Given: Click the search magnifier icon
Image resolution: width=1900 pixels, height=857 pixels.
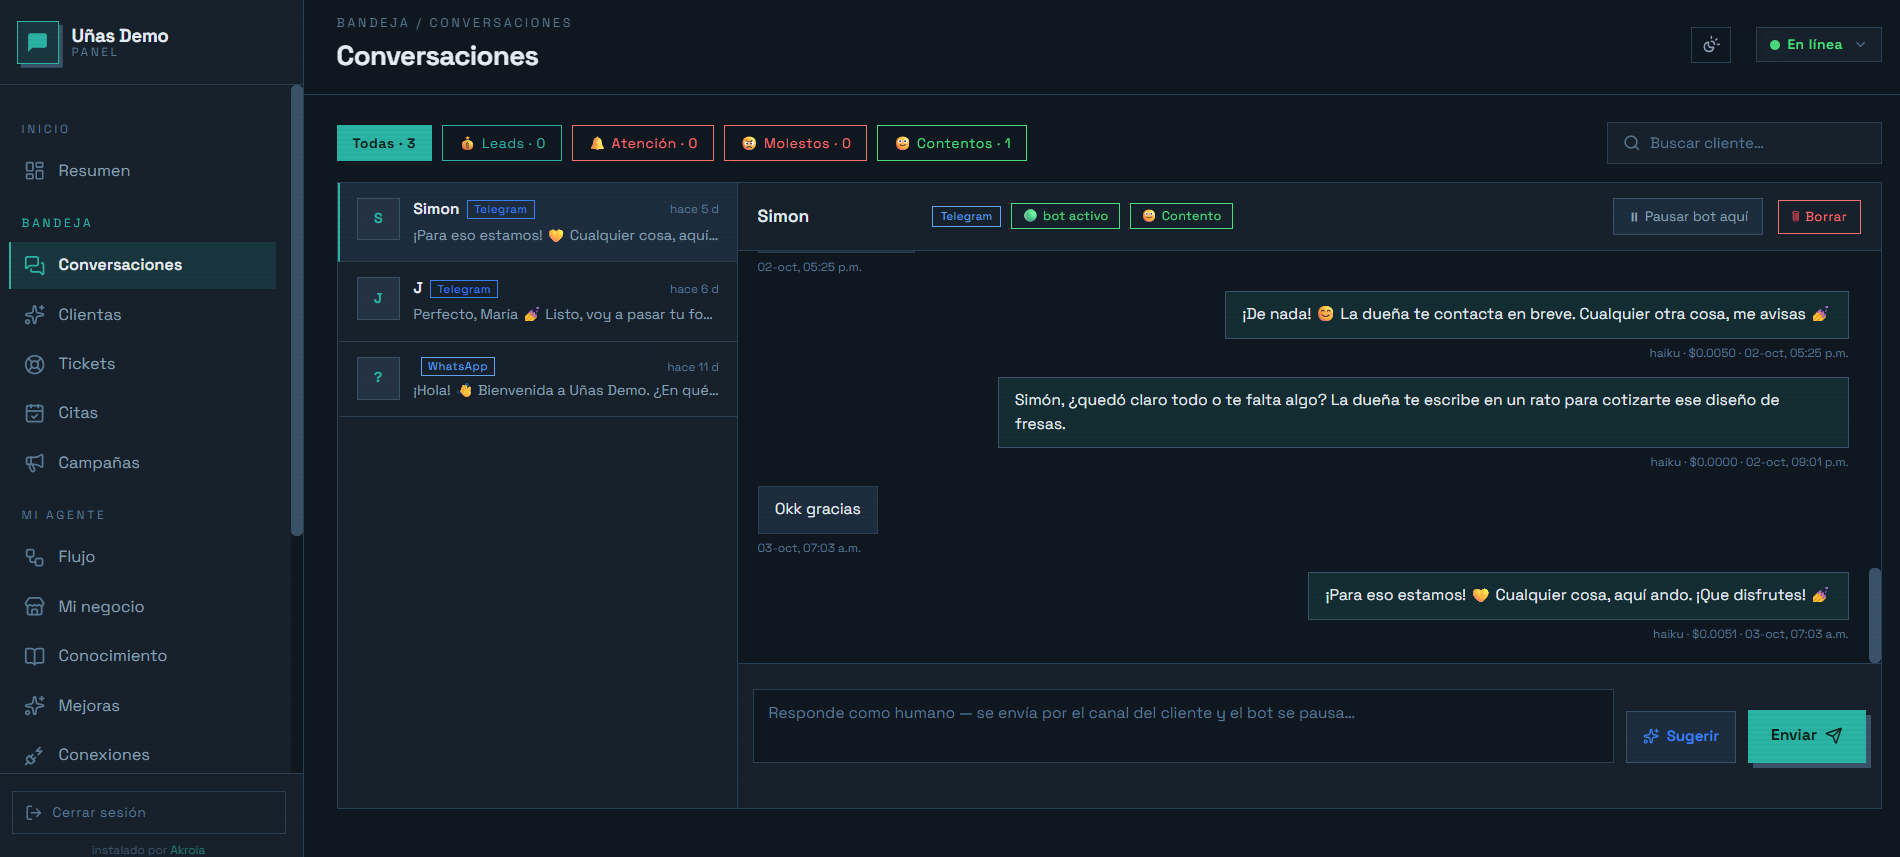Looking at the screenshot, I should (1631, 143).
